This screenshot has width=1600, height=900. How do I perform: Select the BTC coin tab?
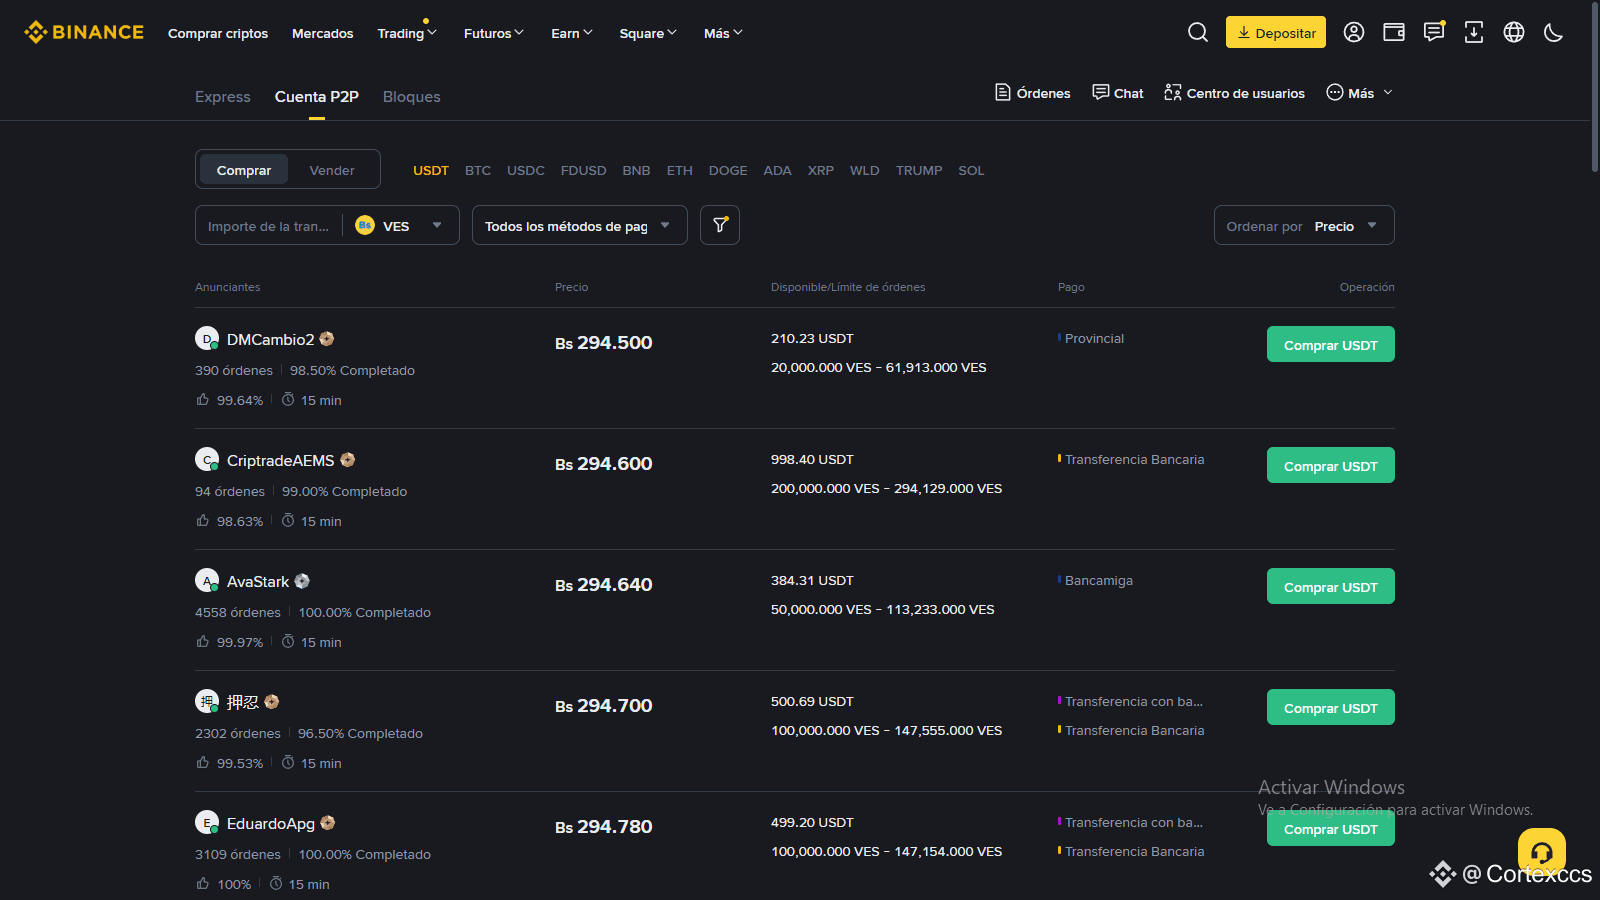(x=478, y=170)
